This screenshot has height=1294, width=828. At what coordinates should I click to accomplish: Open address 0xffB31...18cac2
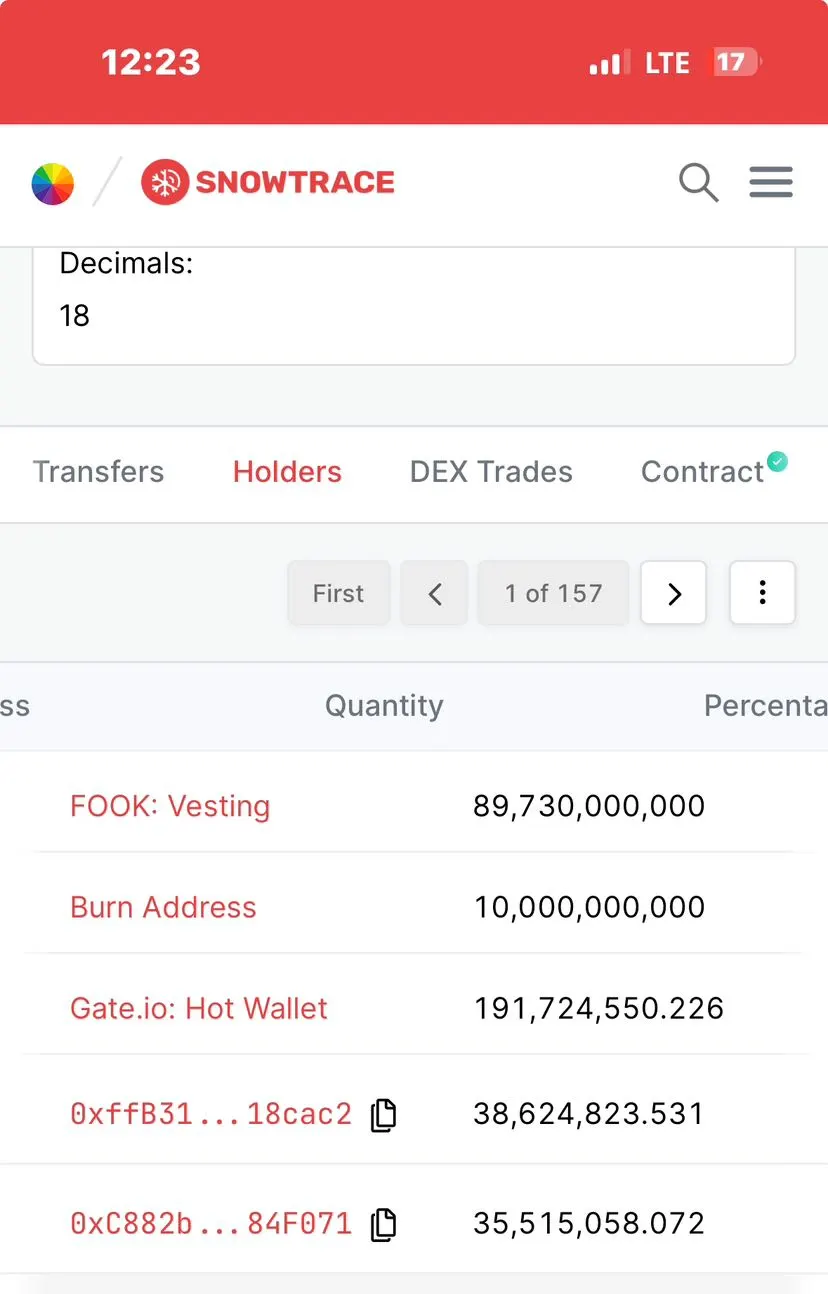[211, 1114]
